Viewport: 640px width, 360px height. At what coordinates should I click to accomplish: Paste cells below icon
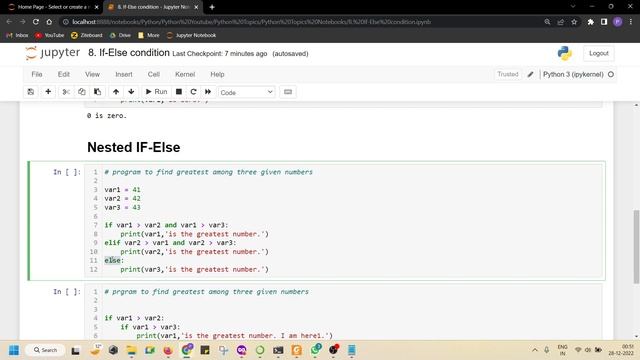[x=98, y=92]
